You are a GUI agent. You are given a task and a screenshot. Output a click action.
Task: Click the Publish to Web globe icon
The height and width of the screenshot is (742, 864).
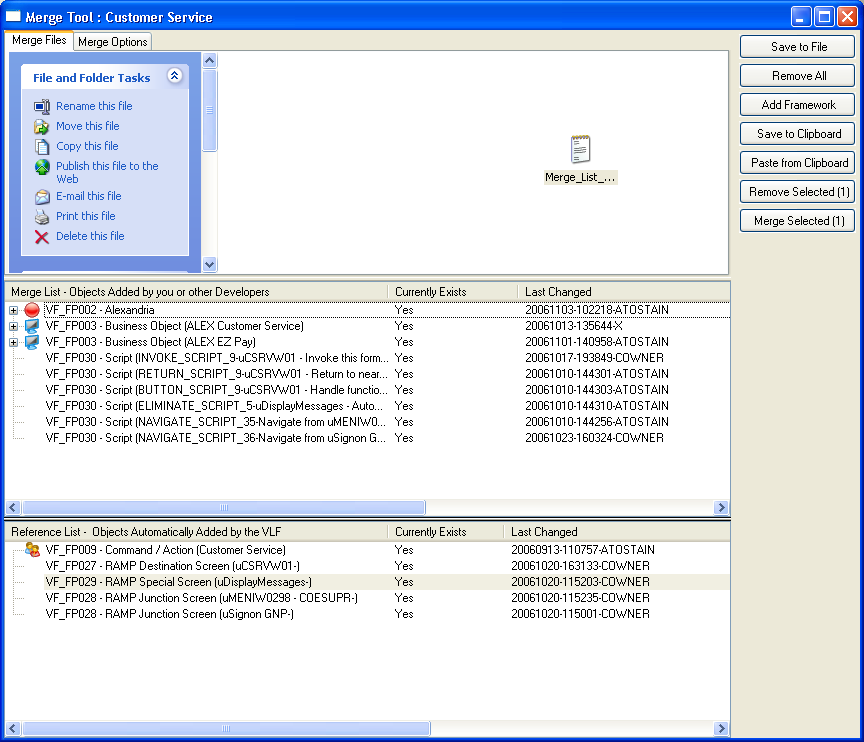(x=42, y=167)
